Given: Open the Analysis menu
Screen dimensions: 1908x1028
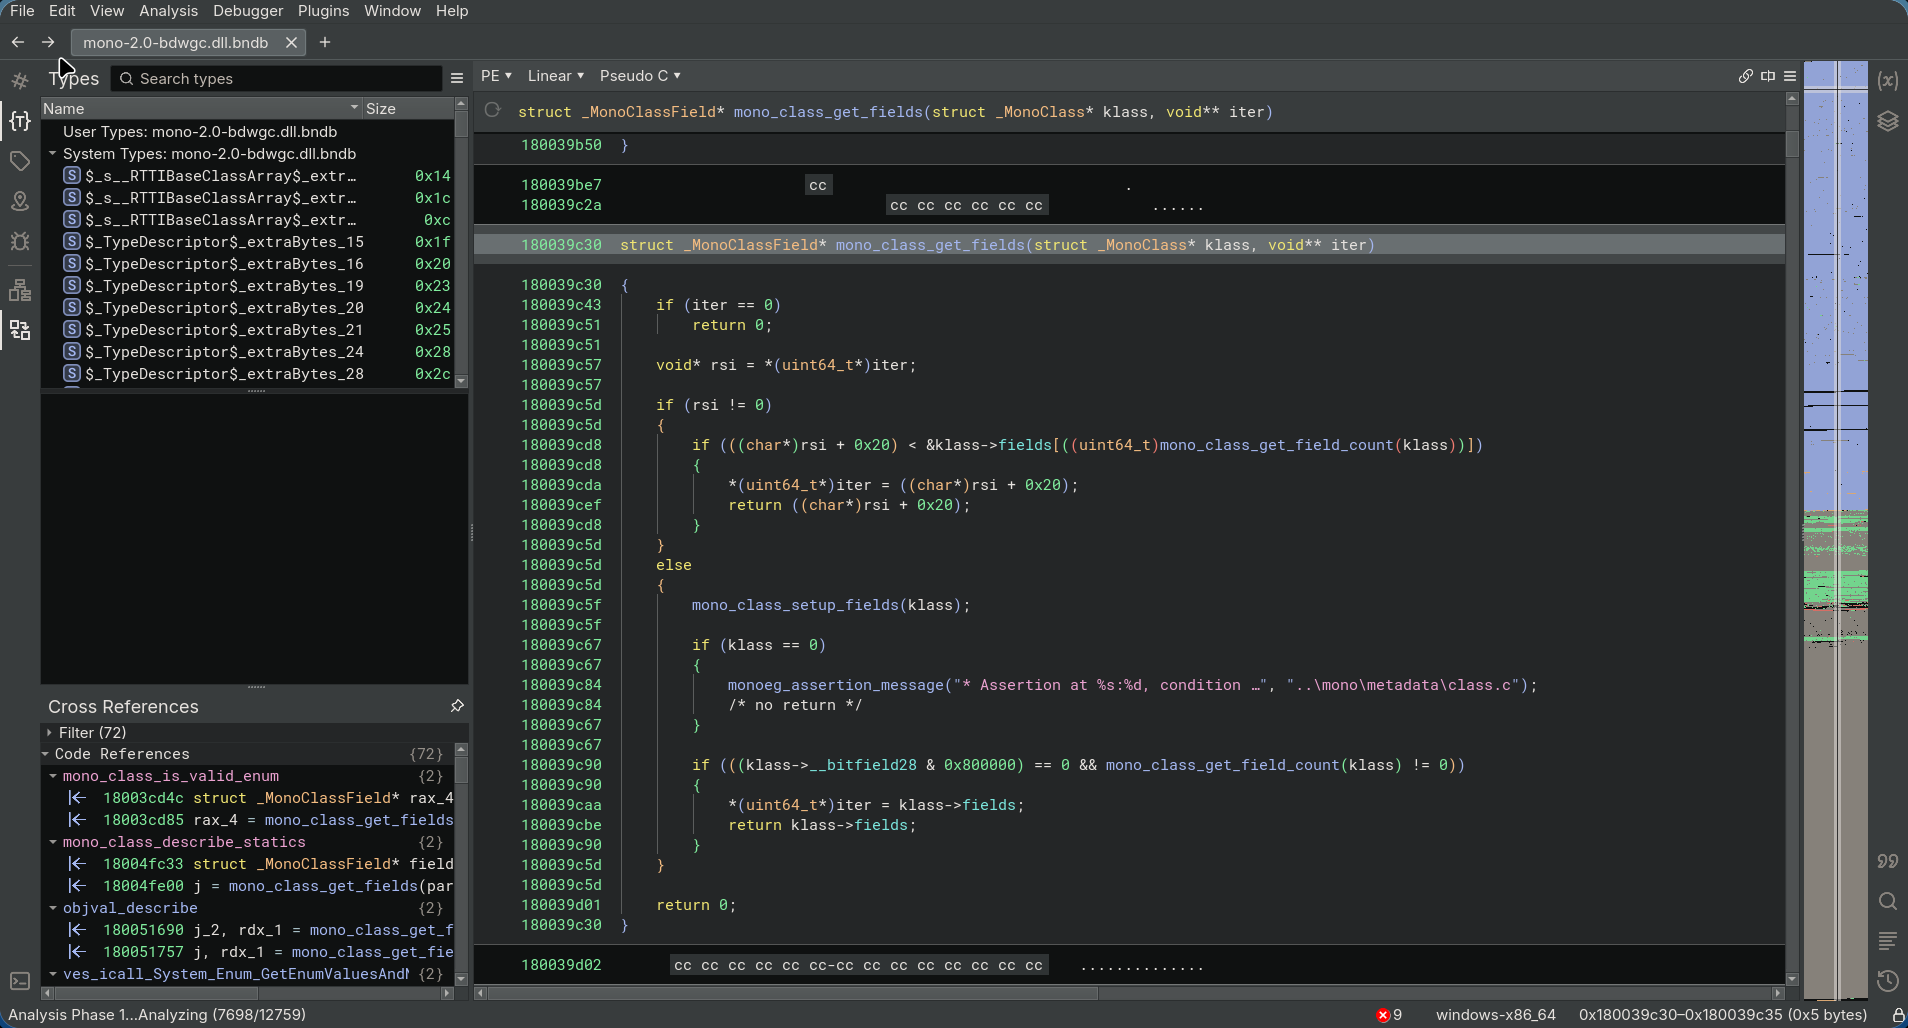Looking at the screenshot, I should (x=168, y=11).
